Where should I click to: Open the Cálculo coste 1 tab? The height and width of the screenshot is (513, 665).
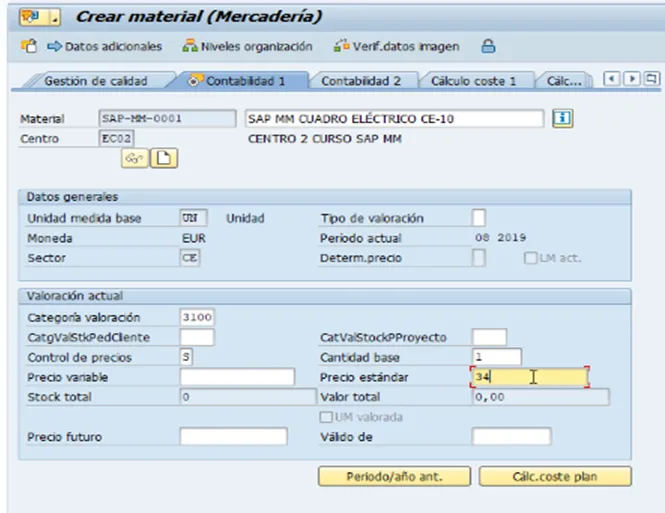pos(473,81)
